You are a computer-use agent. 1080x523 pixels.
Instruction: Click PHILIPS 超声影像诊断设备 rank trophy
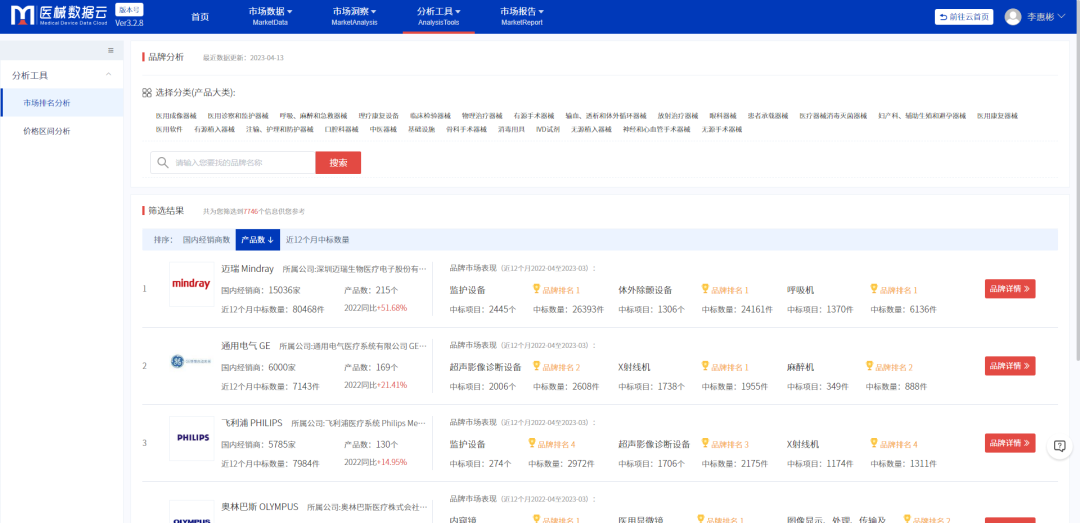pyautogui.click(x=705, y=444)
